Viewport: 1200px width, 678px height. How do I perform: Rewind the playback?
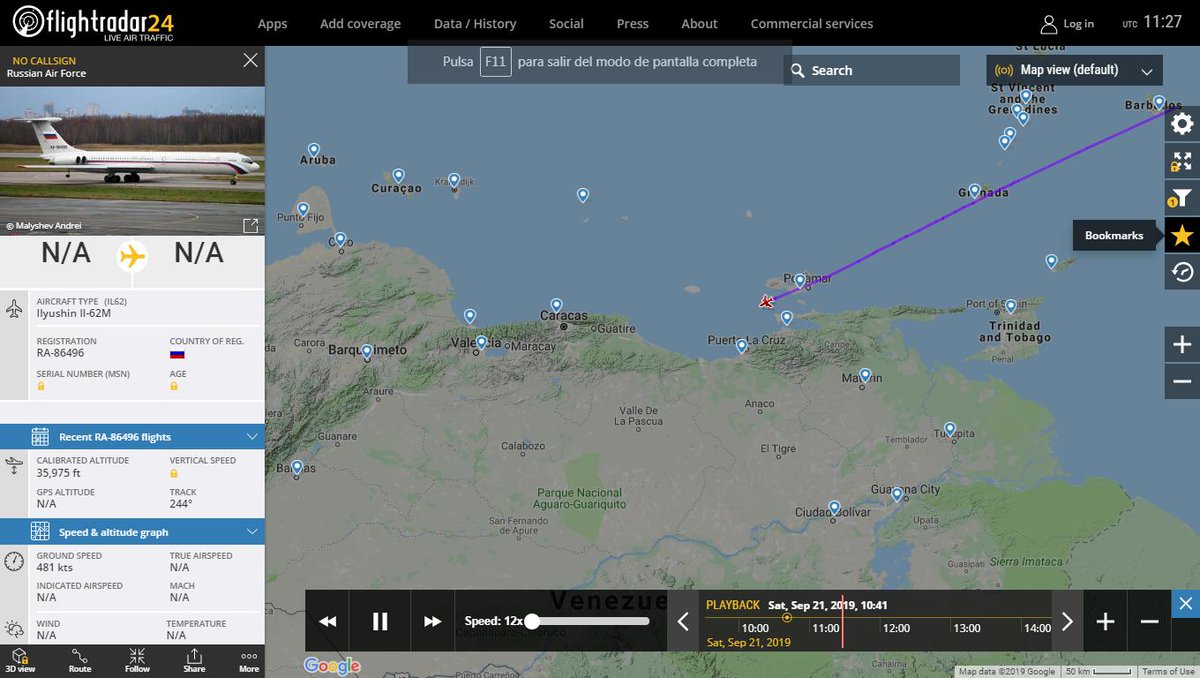[x=328, y=622]
